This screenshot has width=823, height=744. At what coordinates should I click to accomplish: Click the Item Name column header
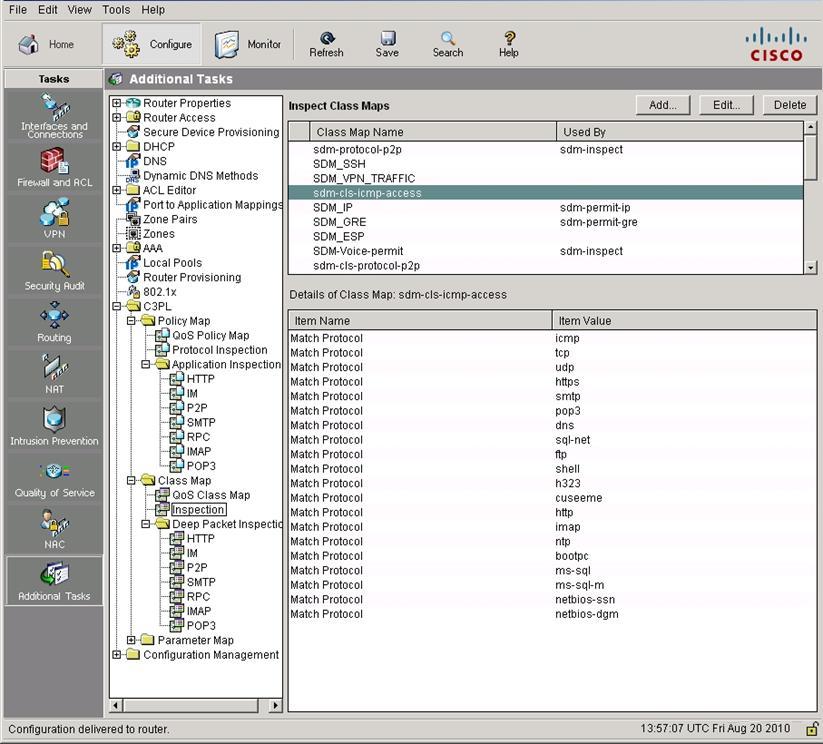(420, 321)
